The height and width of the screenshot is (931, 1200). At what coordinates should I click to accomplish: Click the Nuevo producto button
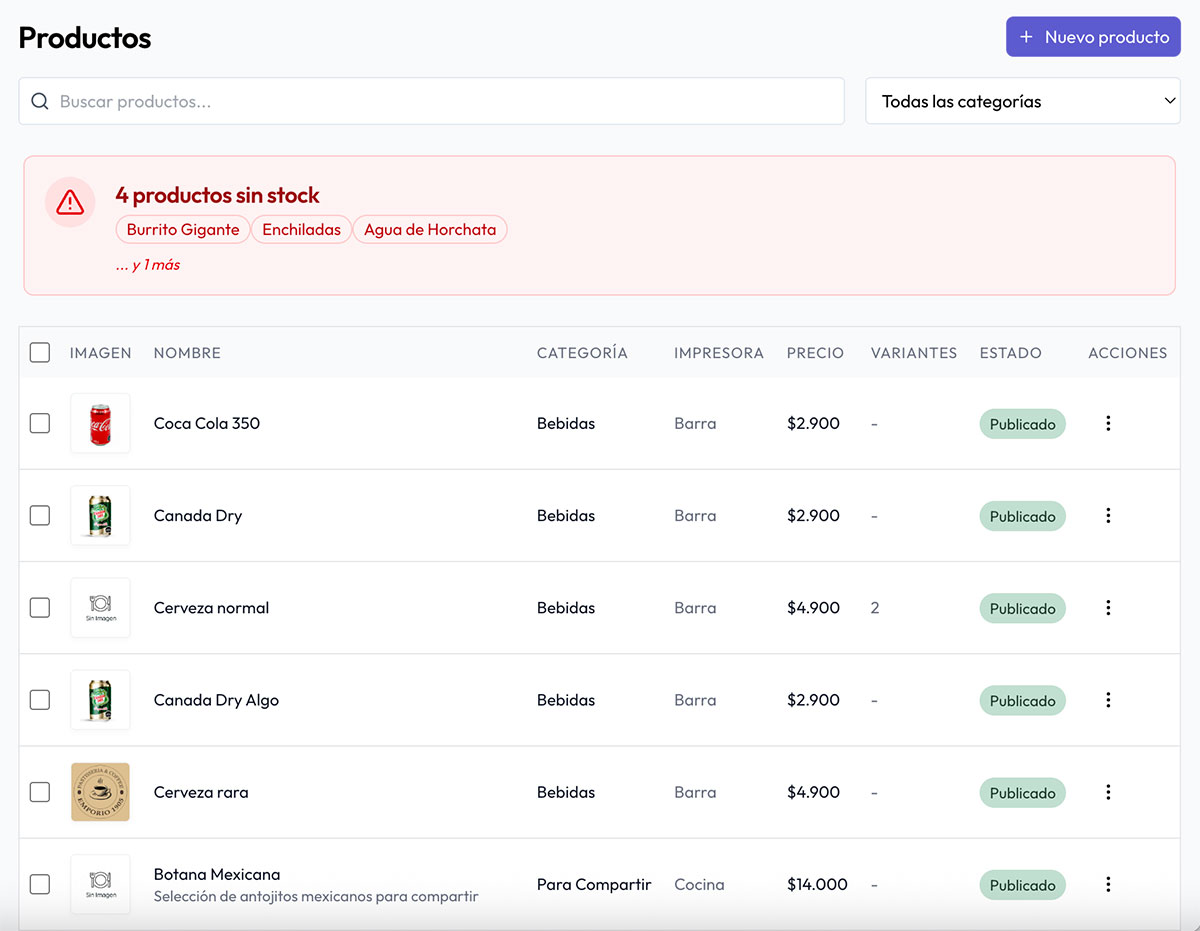[x=1093, y=37]
